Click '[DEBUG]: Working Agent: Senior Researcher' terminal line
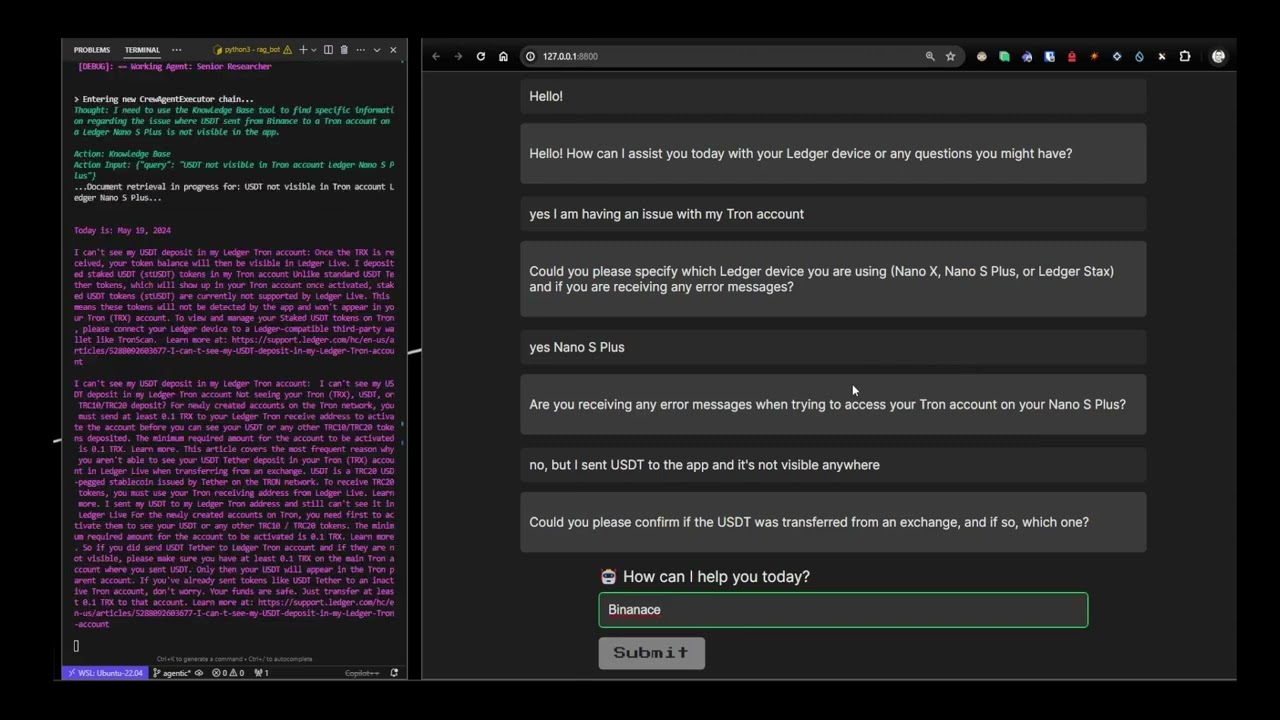The image size is (1280, 720). click(x=175, y=66)
